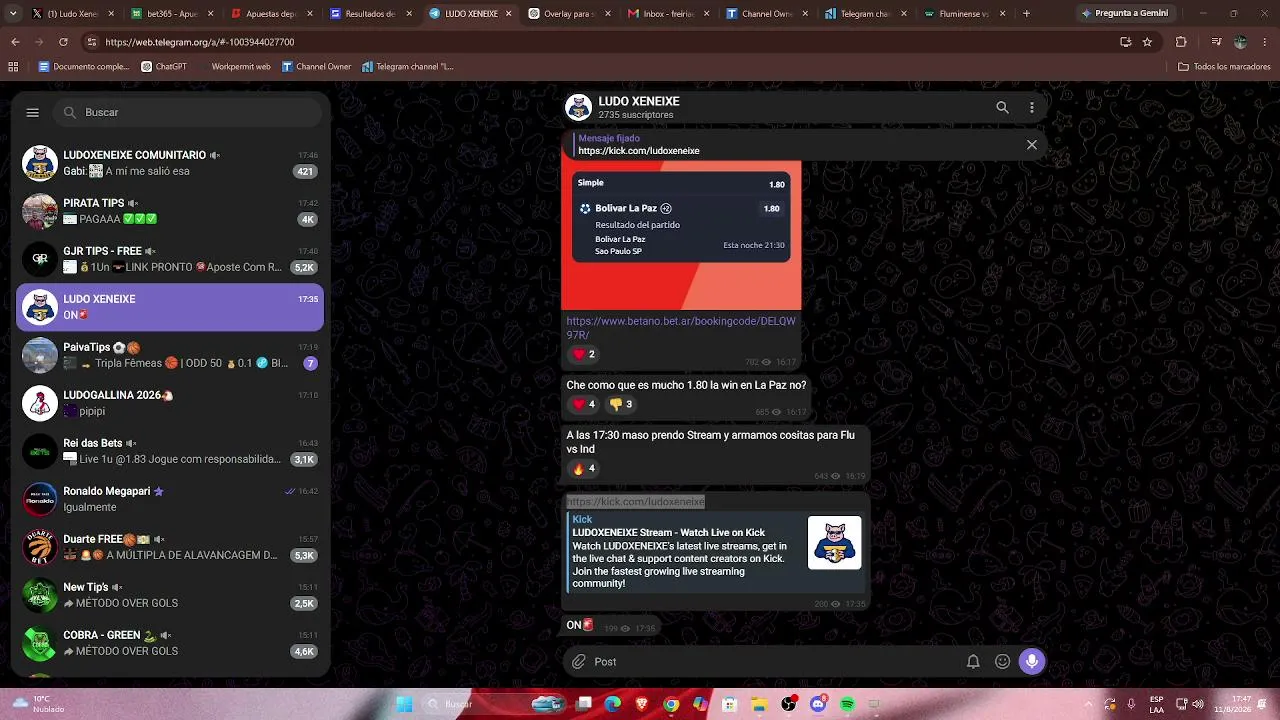Go back in the browser

coord(15,42)
